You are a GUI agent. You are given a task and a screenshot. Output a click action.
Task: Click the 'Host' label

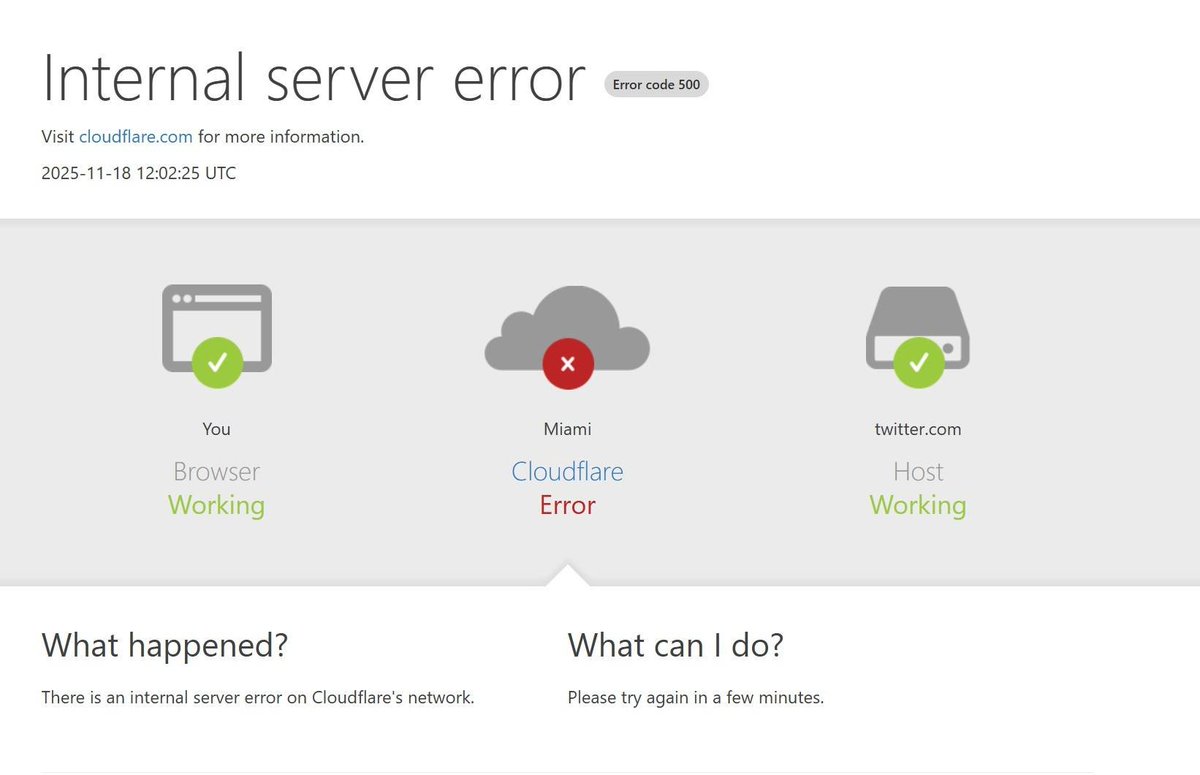click(x=918, y=471)
